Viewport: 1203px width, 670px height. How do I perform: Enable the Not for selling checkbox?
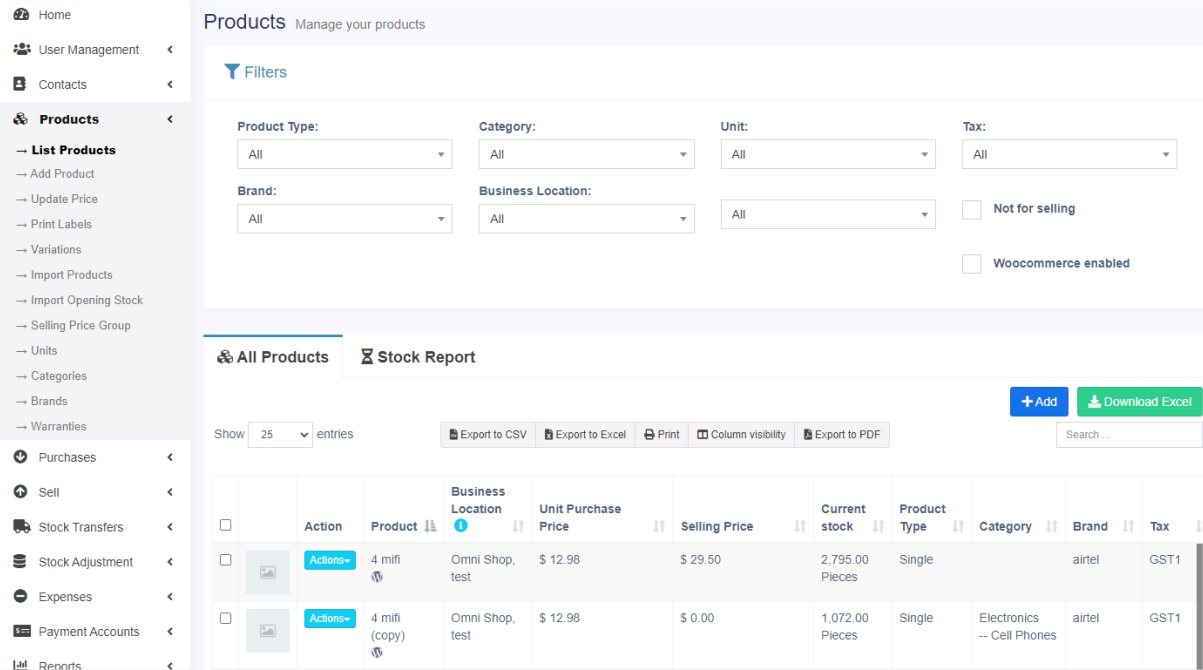[x=971, y=209]
